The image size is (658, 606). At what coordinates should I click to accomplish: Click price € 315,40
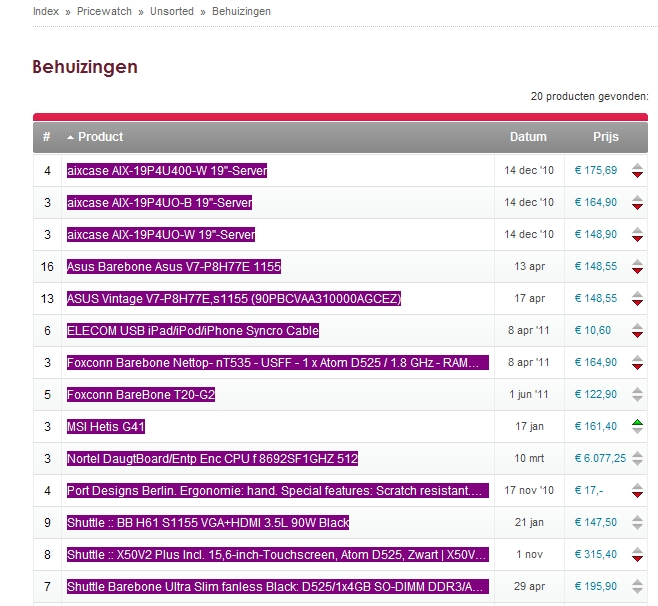pos(595,554)
